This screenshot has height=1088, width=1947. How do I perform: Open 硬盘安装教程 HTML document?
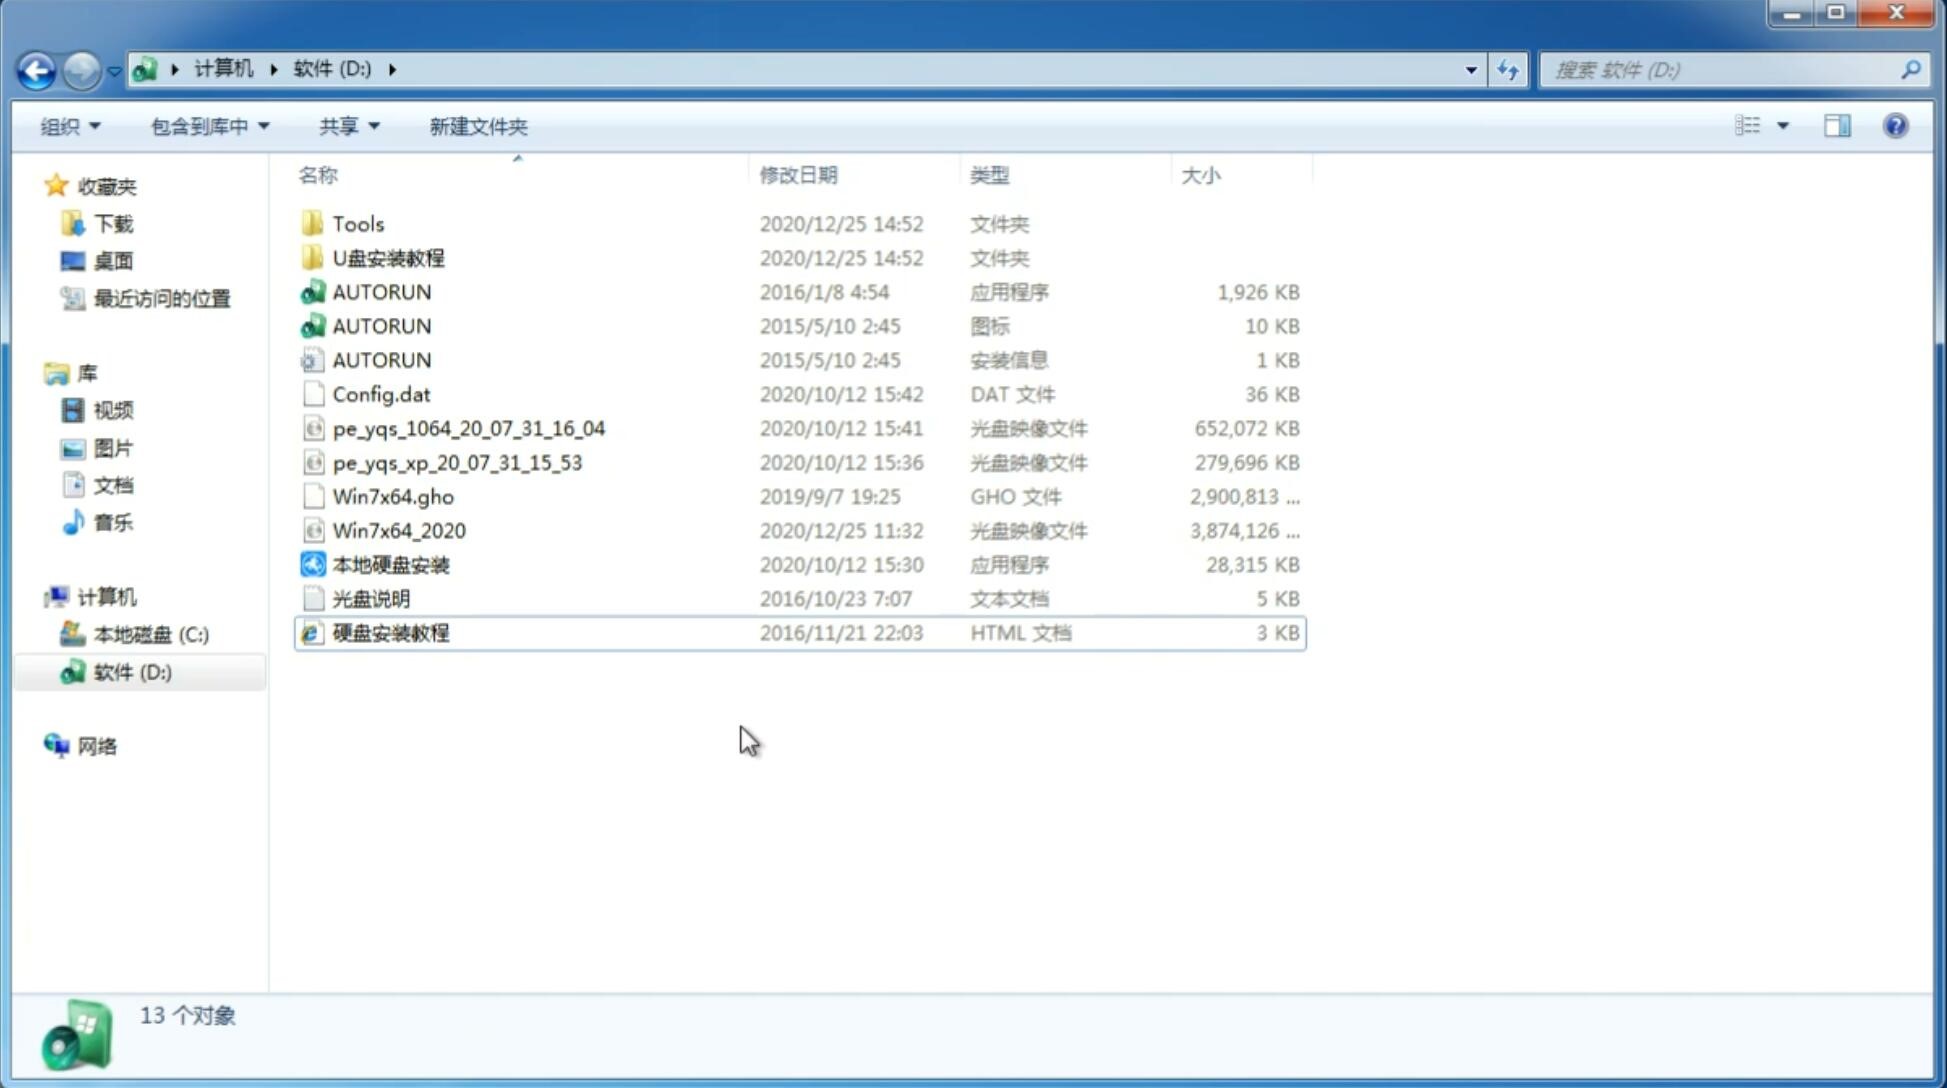click(x=390, y=632)
